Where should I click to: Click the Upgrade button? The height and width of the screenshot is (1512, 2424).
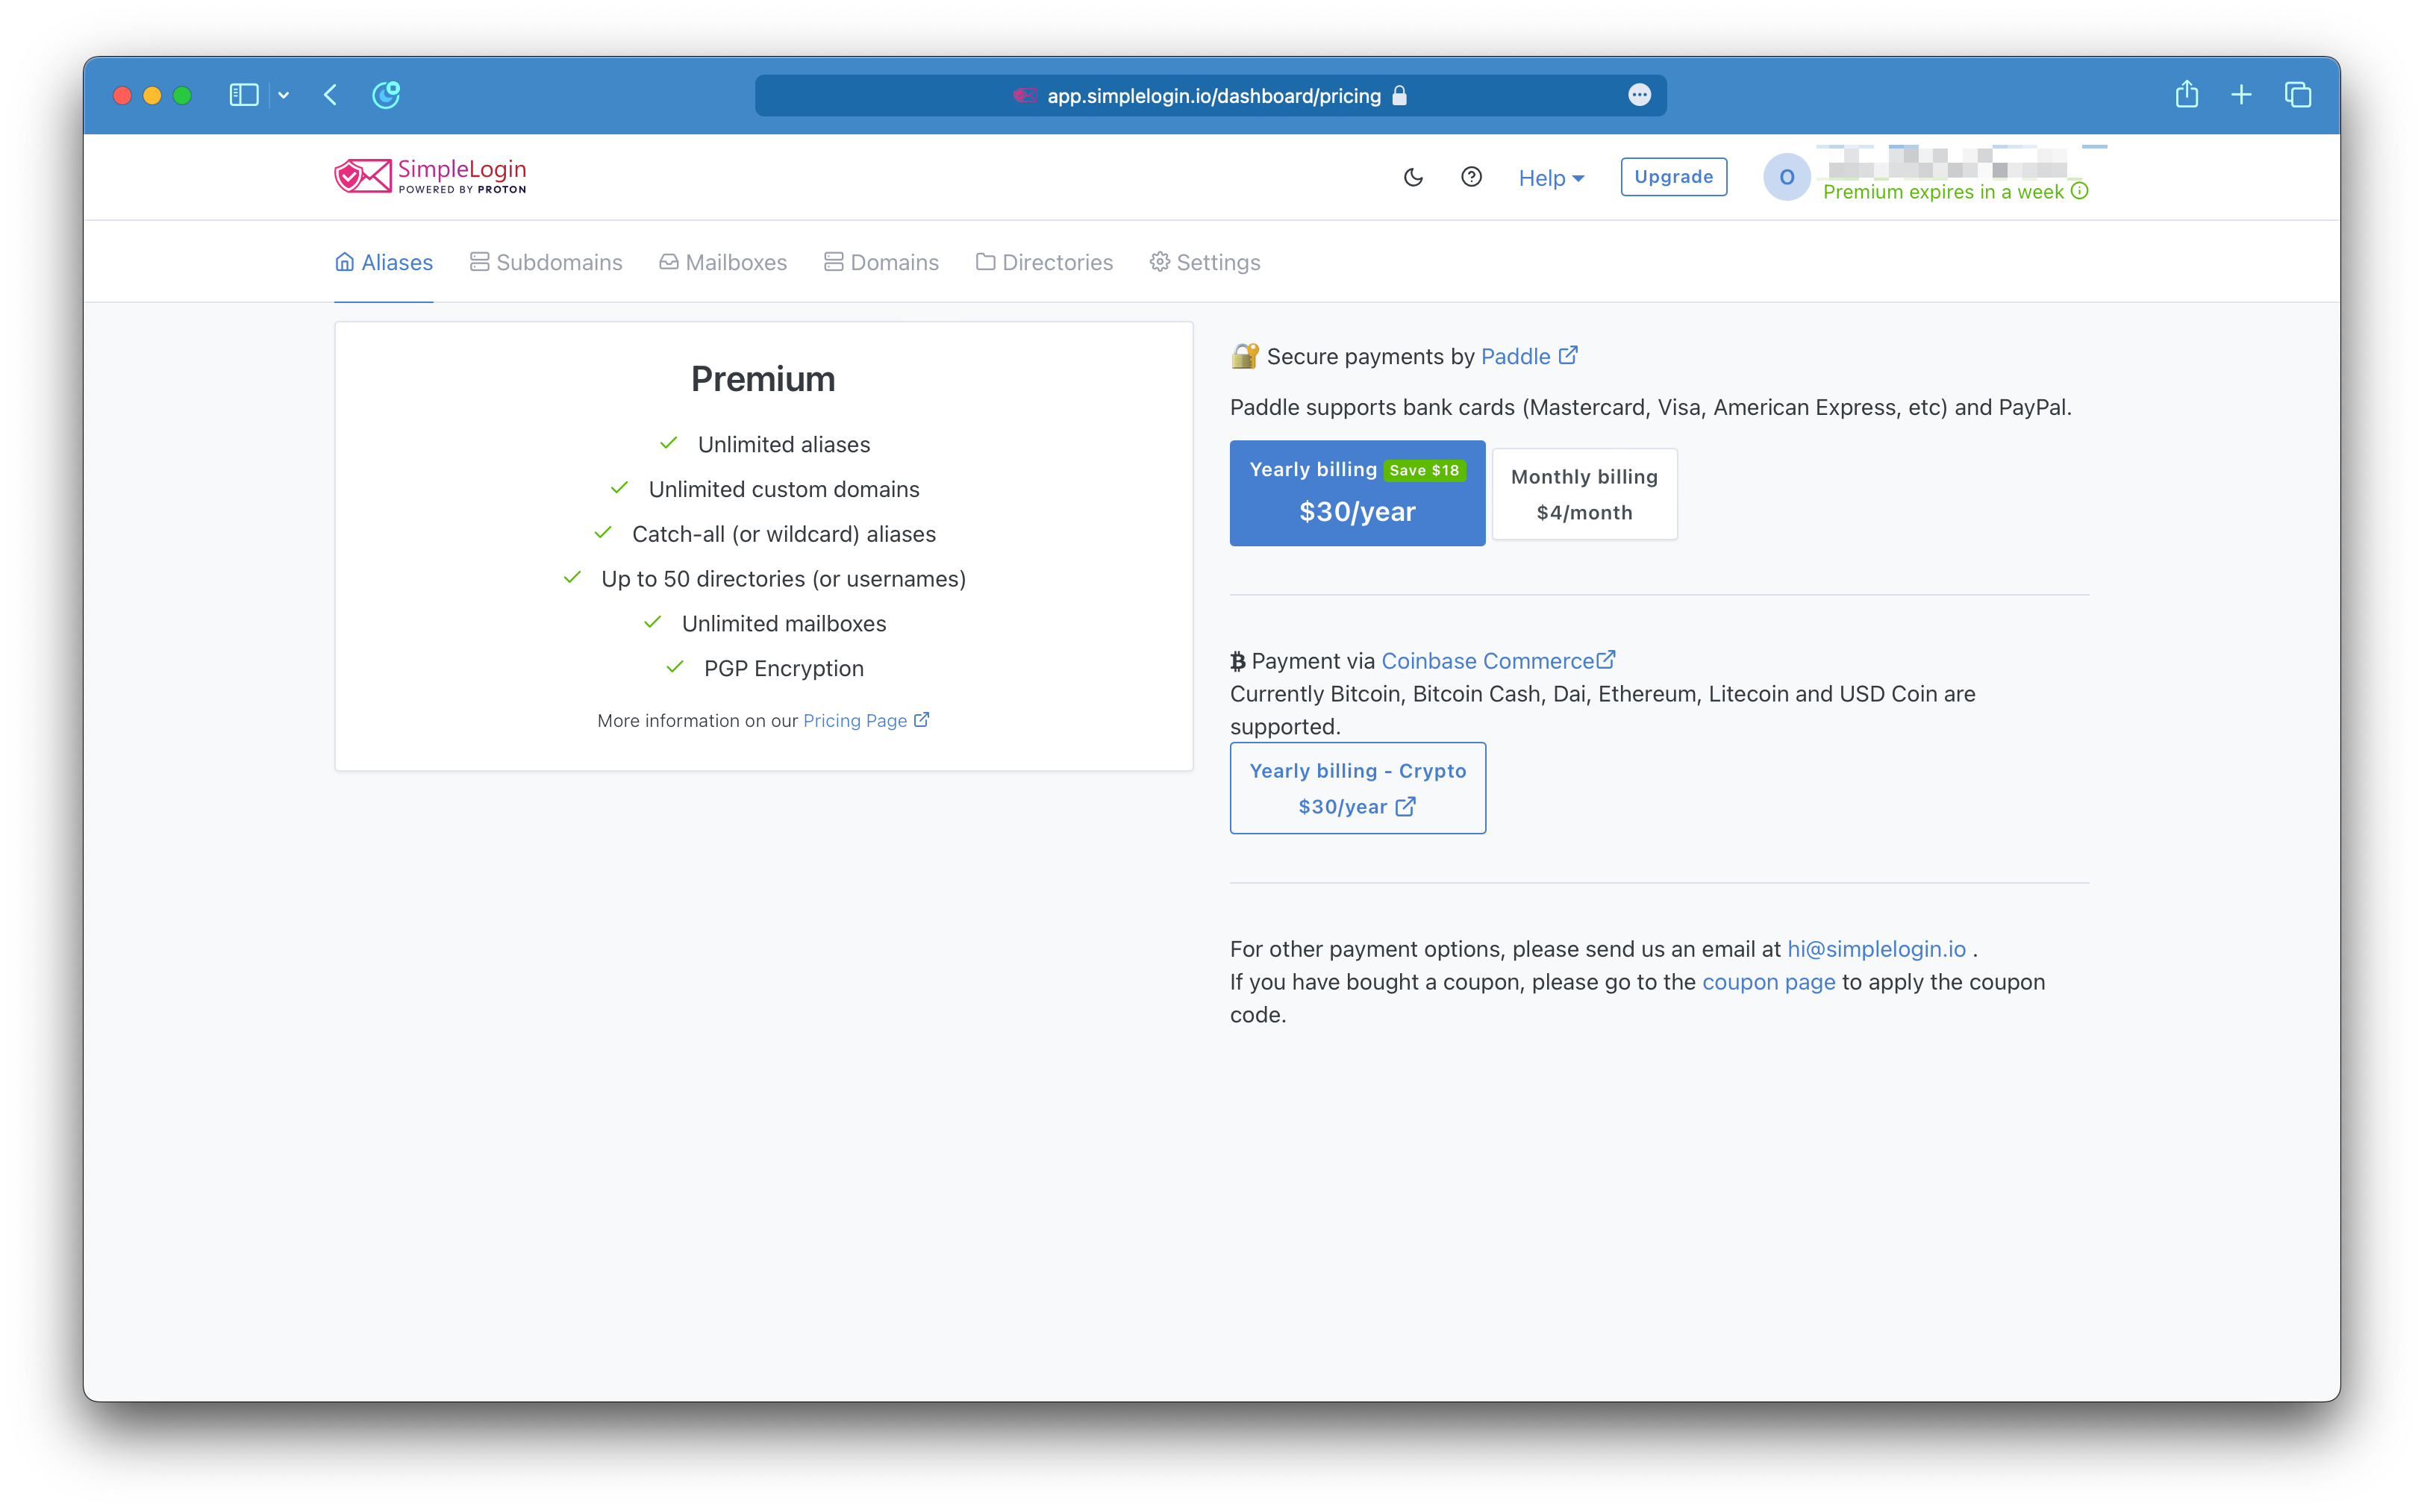point(1673,177)
